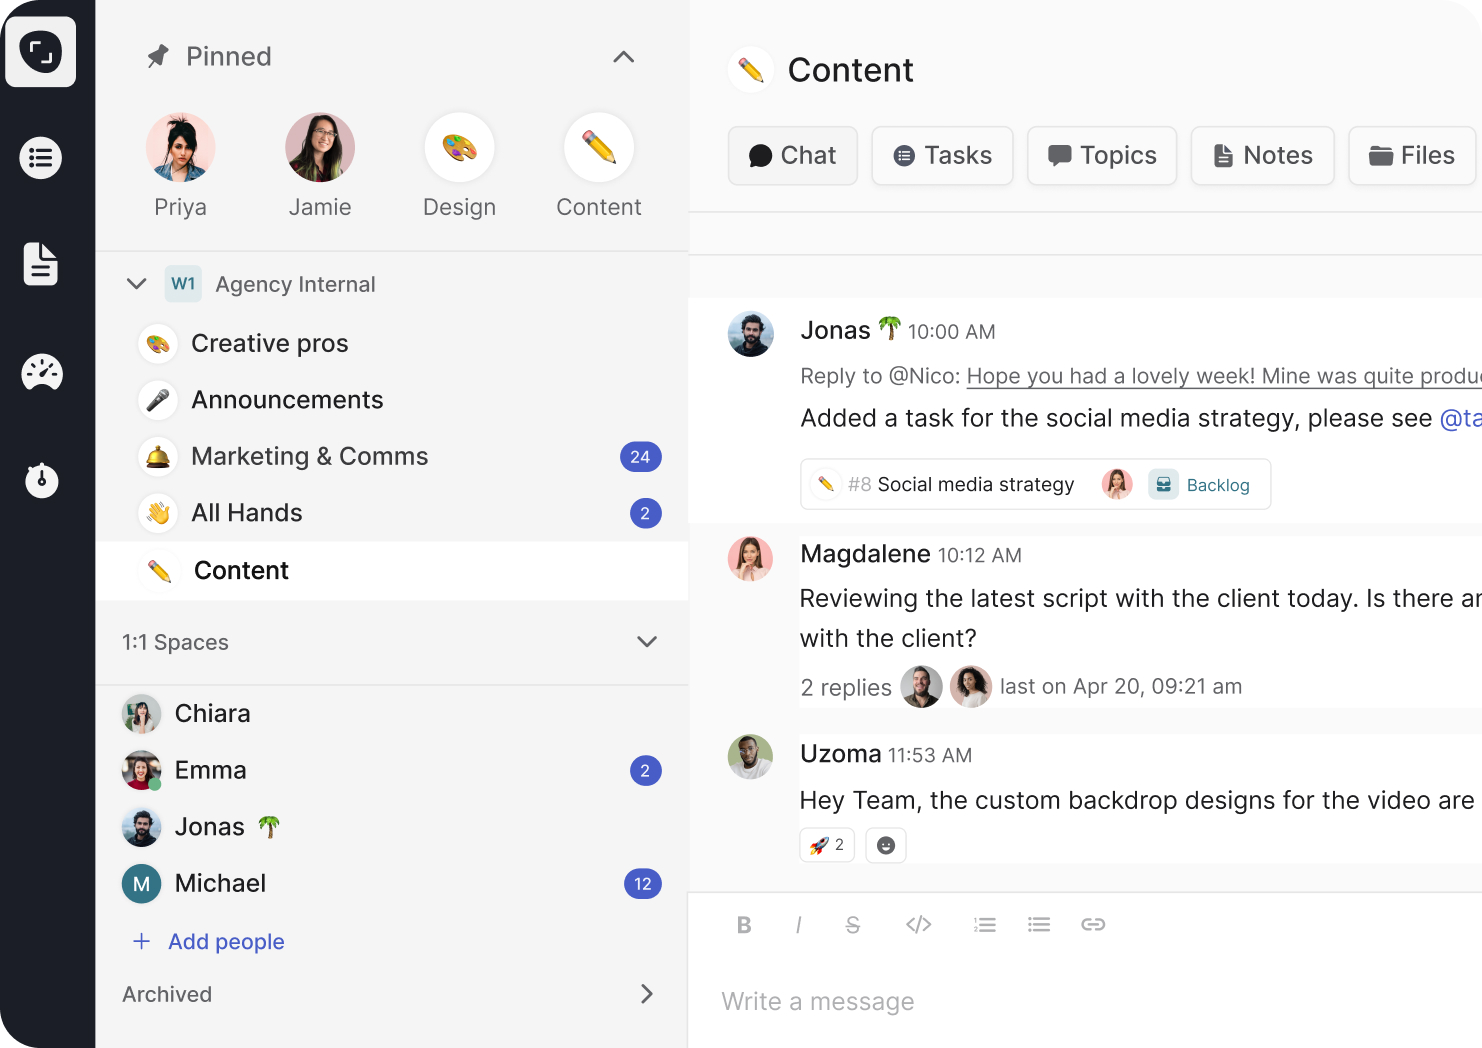The width and height of the screenshot is (1482, 1048).
Task: Open the Marketing & Comms space
Action: click(392, 457)
